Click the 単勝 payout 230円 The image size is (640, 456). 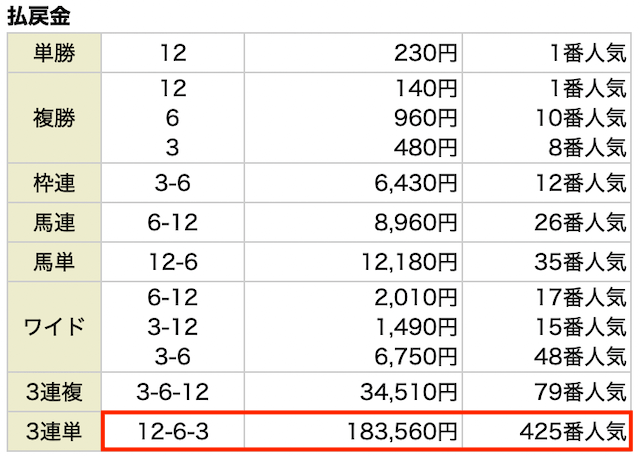click(426, 53)
